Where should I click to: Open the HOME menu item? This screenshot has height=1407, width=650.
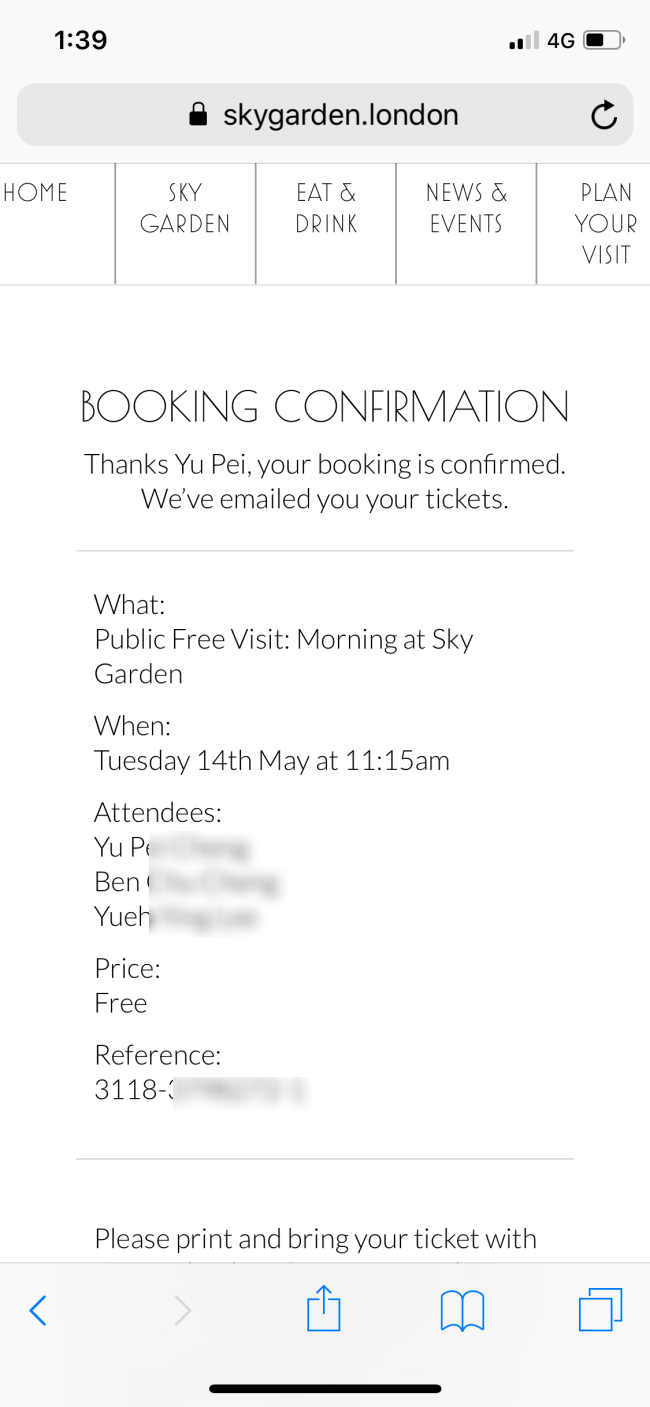coord(35,193)
